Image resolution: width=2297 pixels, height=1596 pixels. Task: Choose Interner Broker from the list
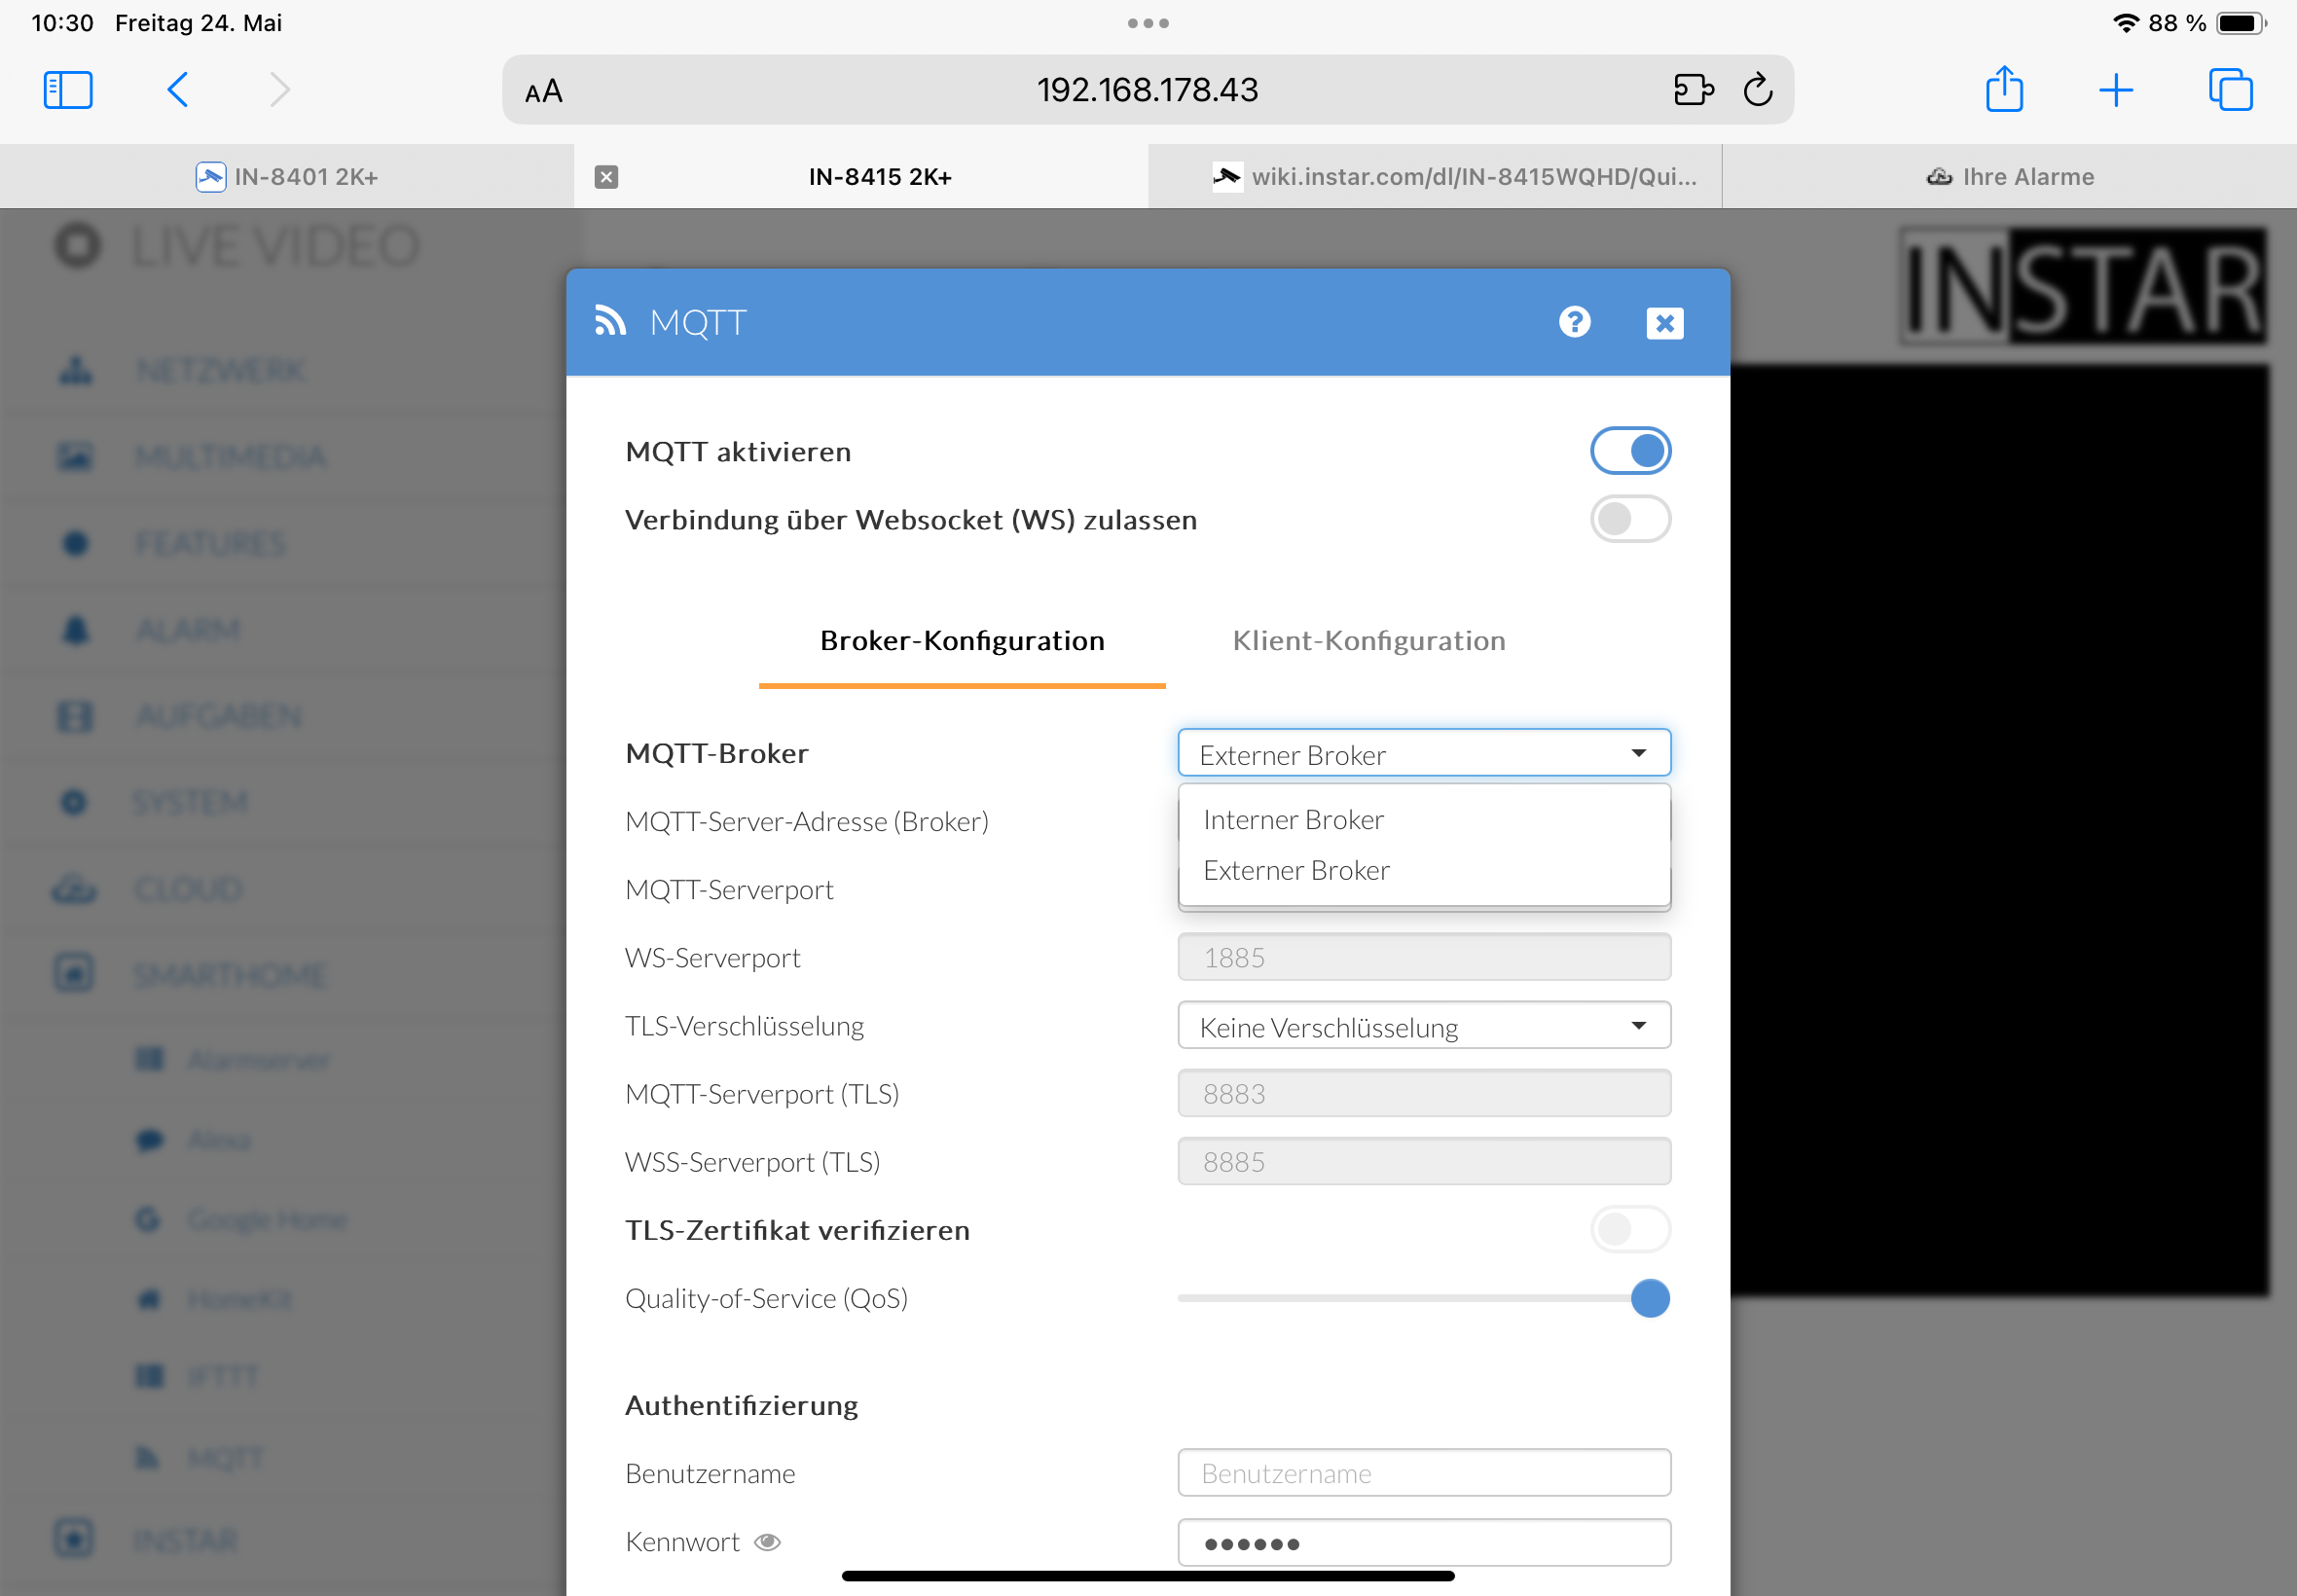[x=1293, y=820]
